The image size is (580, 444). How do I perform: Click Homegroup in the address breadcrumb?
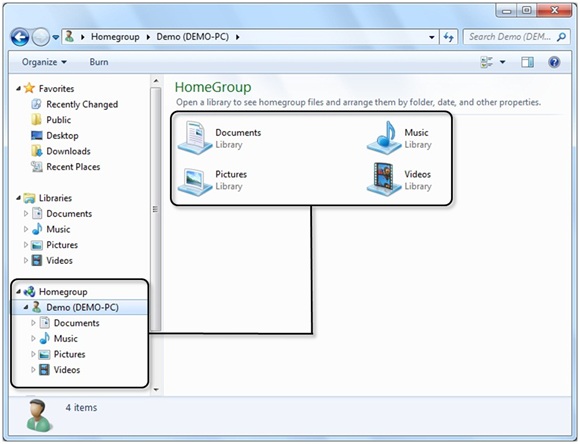[115, 37]
